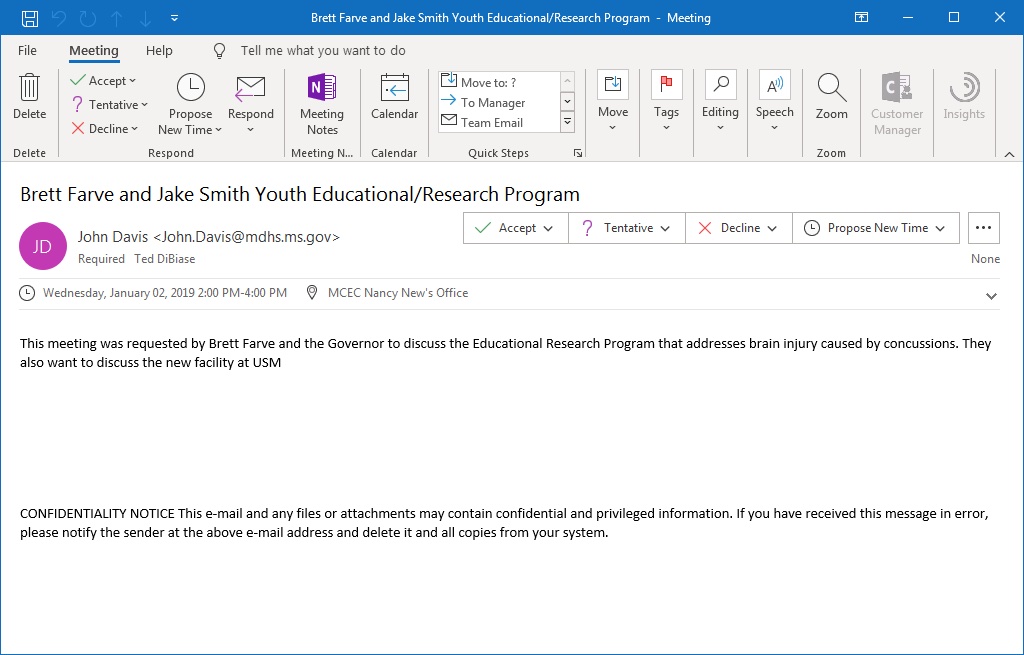Switch to the Help tab
1024x655 pixels.
[159, 50]
